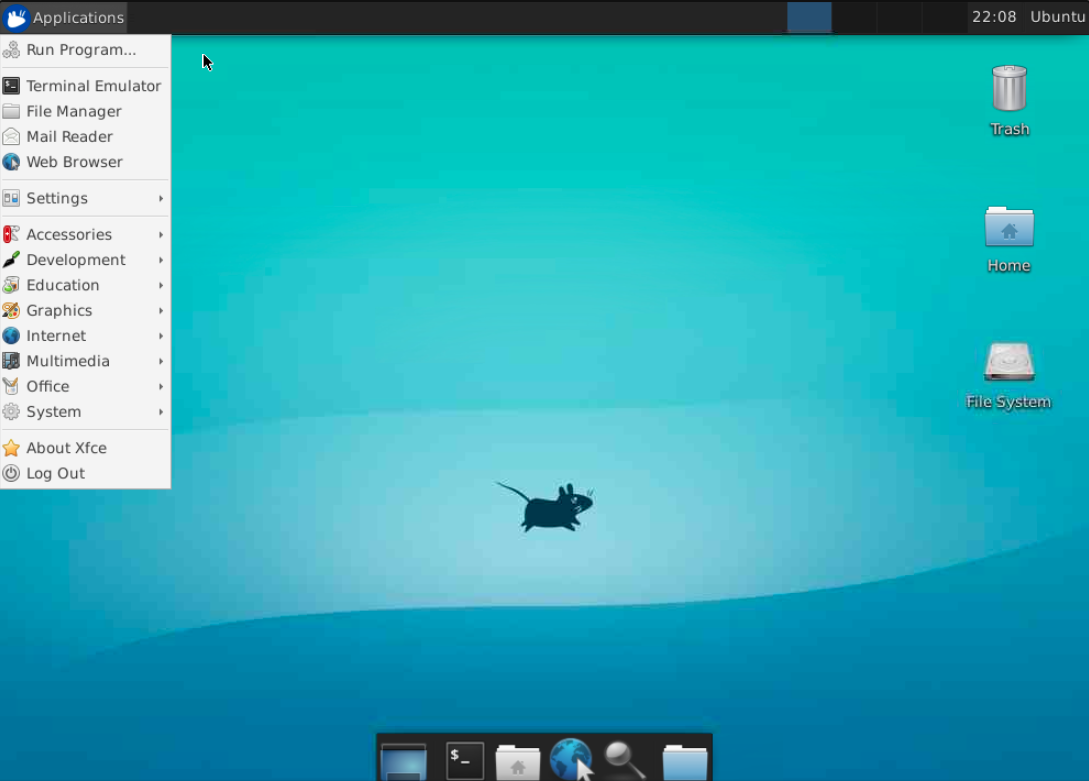Open blue folder icon at dock's end

pyautogui.click(x=685, y=762)
